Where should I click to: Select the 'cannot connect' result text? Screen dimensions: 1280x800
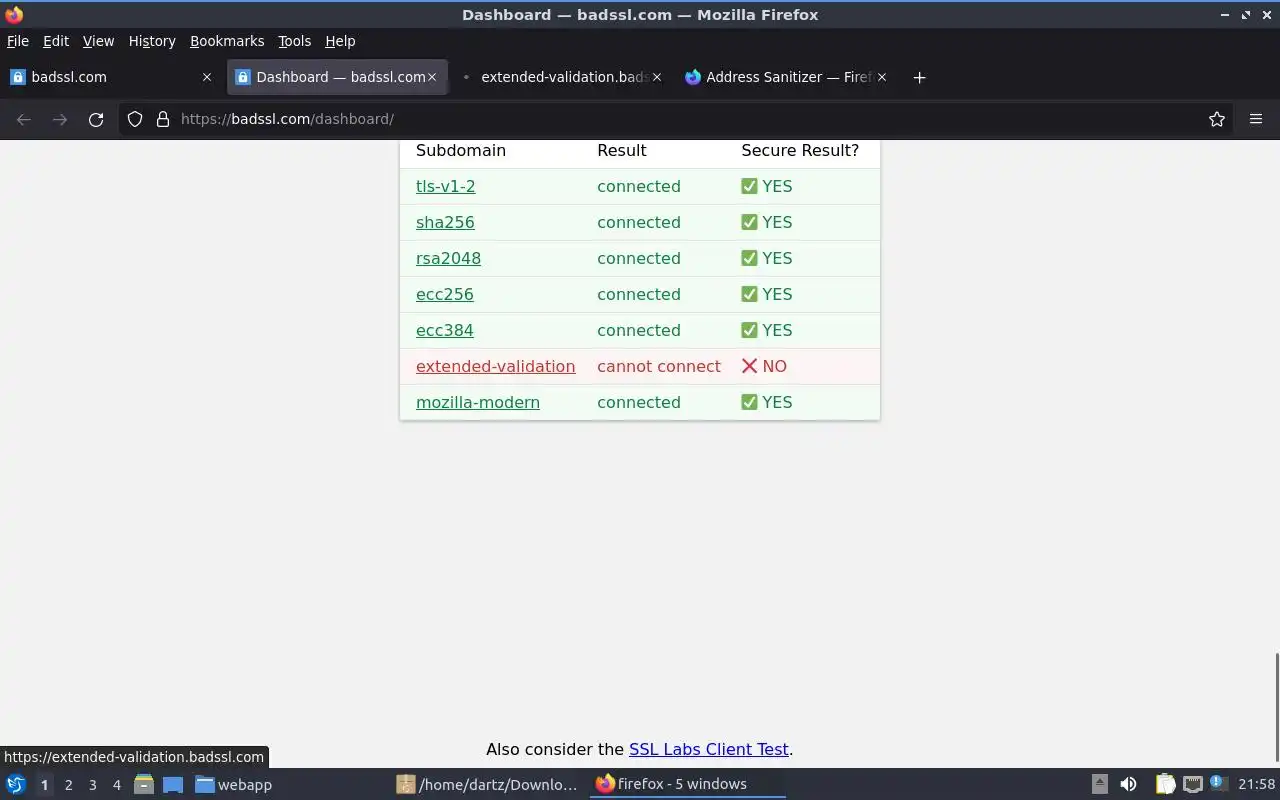pyautogui.click(x=659, y=366)
